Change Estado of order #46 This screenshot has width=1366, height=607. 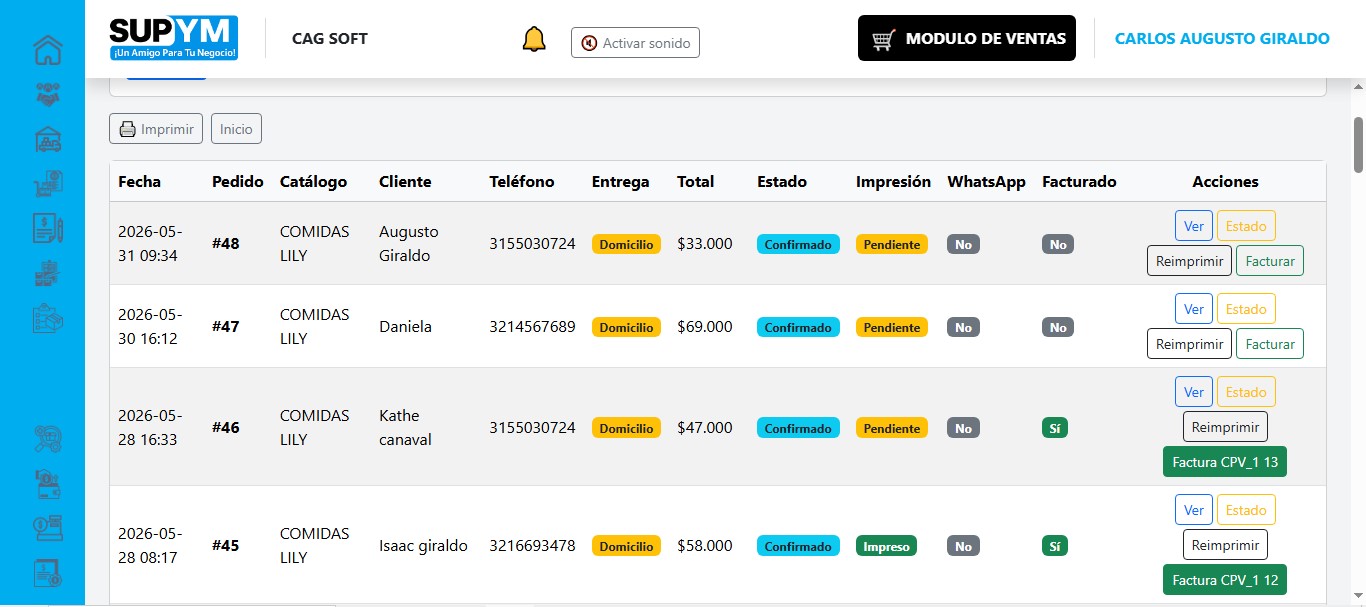pos(1246,392)
